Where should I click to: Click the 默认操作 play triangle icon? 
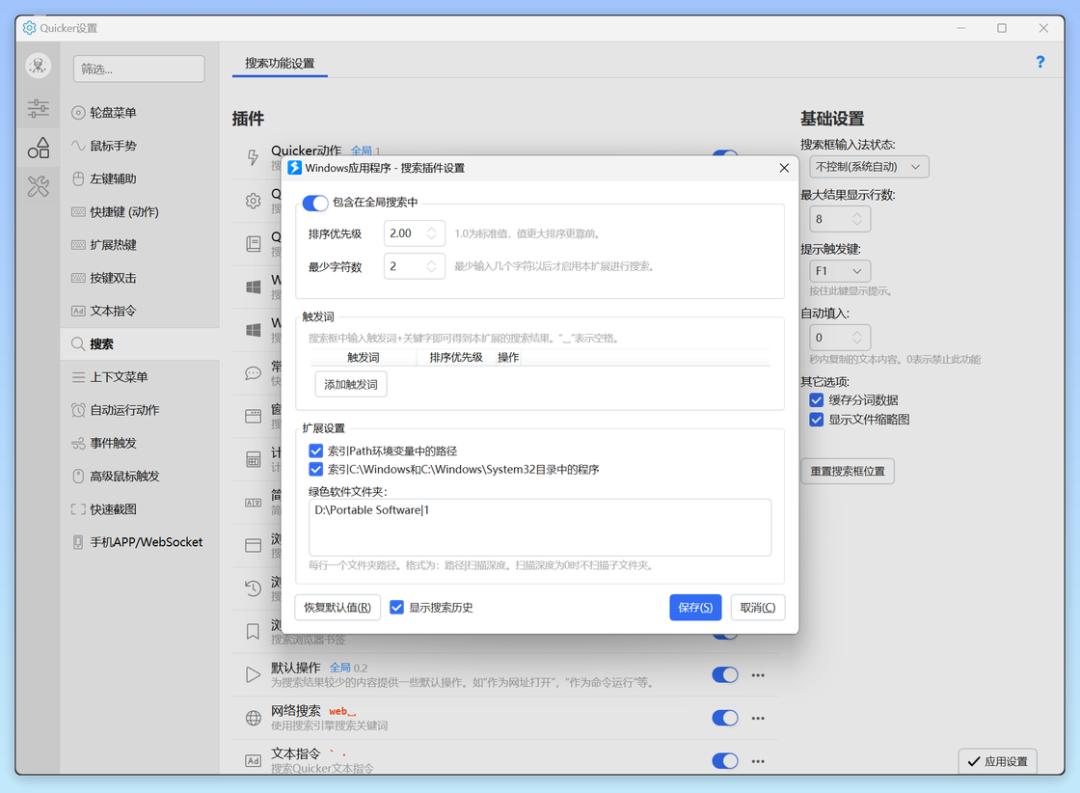point(253,674)
